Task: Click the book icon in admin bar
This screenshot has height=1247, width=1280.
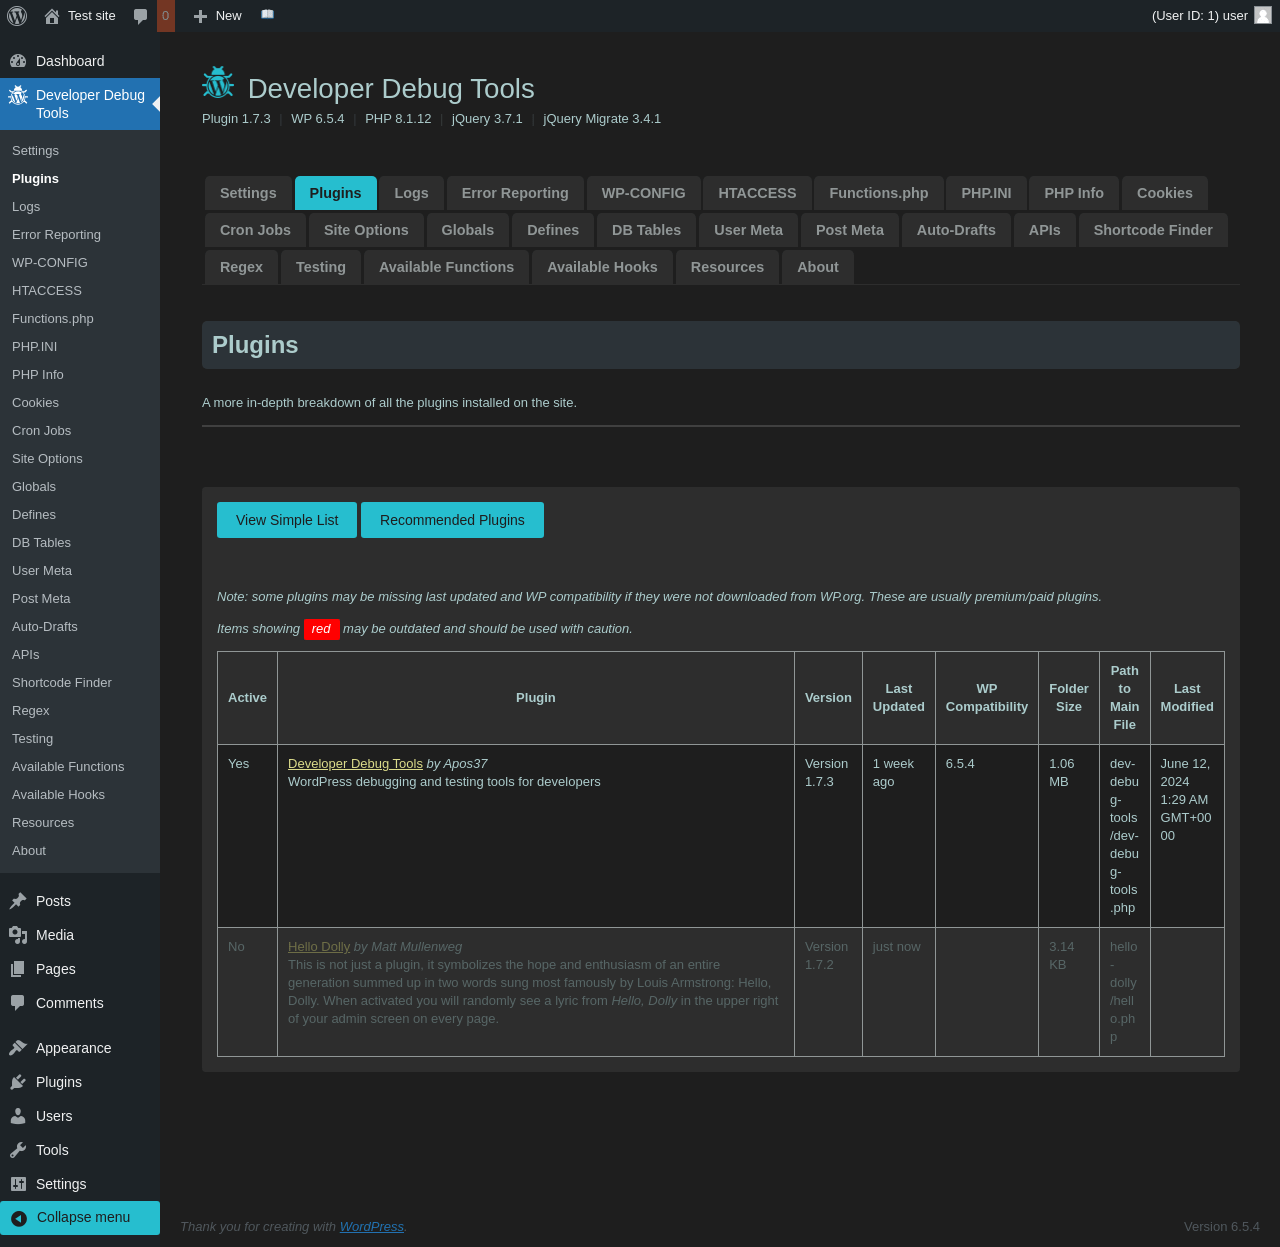Action: coord(267,15)
